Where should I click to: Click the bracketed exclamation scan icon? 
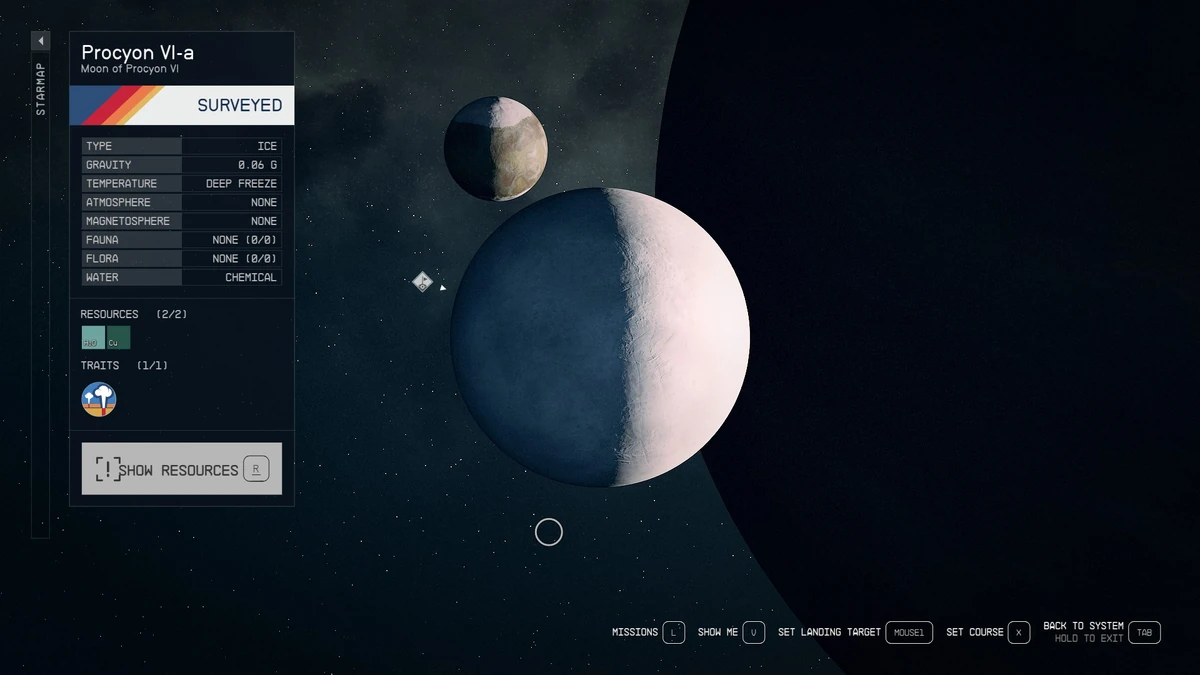click(x=108, y=467)
